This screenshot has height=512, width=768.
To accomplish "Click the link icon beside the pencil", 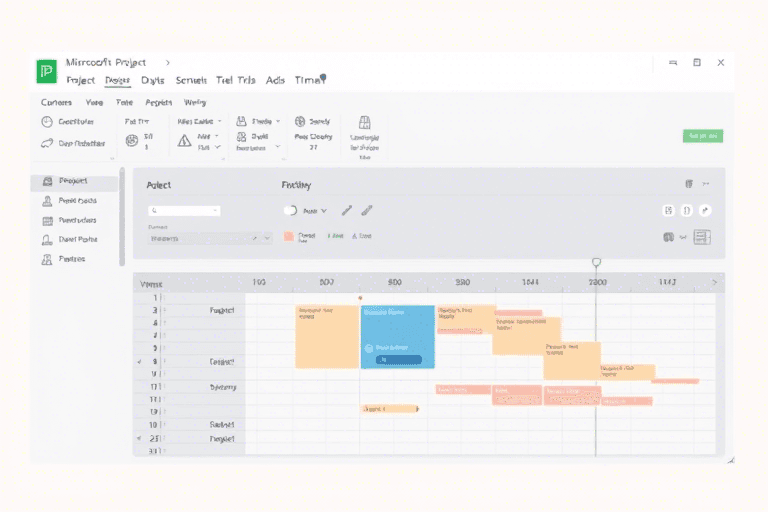I will (367, 211).
